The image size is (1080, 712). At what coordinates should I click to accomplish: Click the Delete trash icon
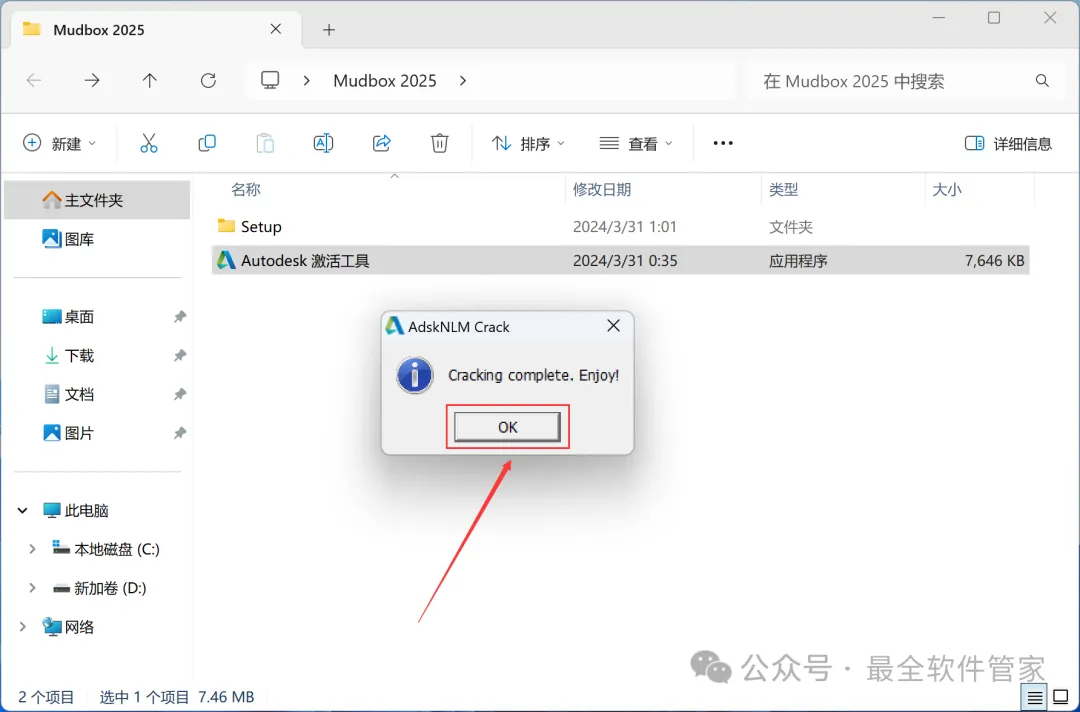coord(439,143)
